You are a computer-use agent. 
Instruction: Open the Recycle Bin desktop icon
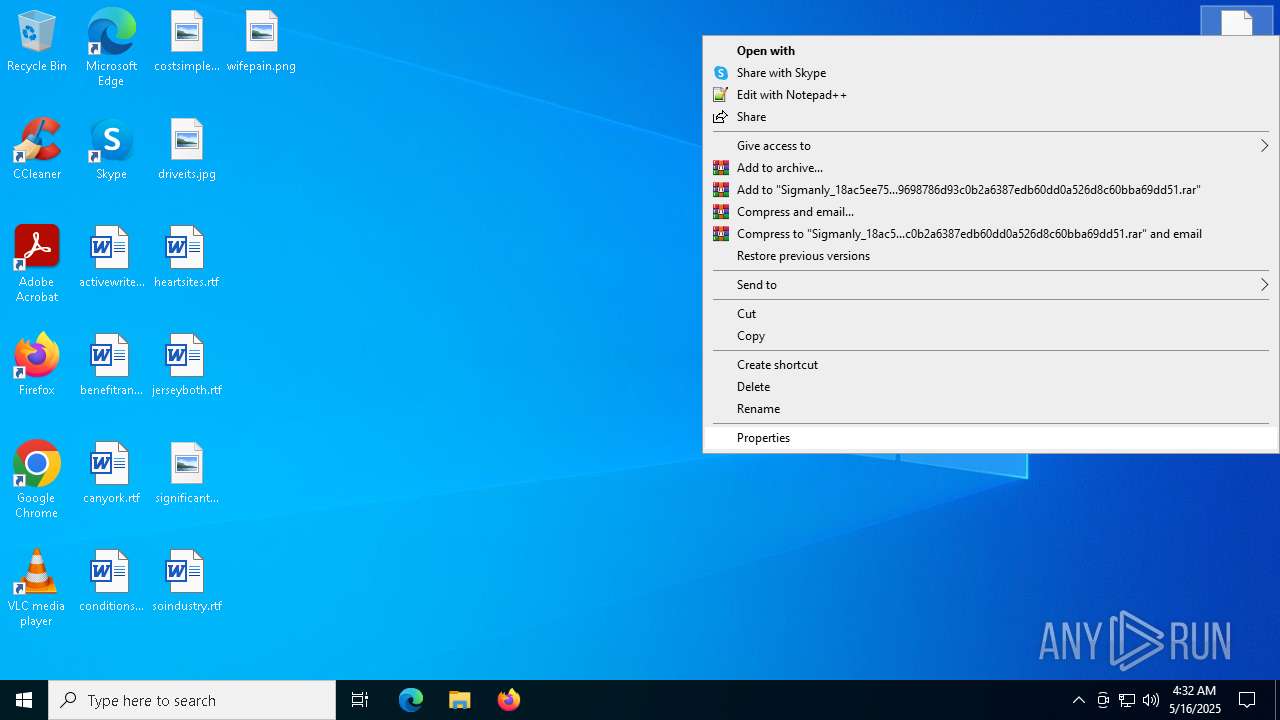37,42
